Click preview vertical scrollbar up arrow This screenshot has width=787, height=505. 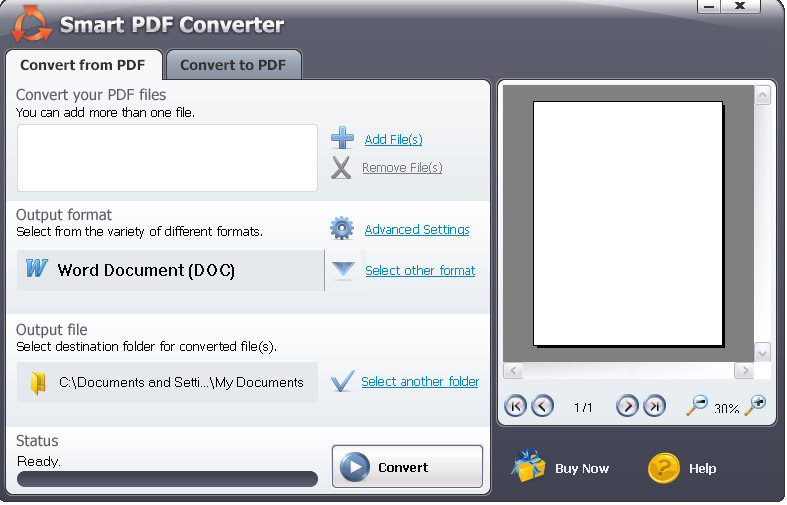[762, 95]
